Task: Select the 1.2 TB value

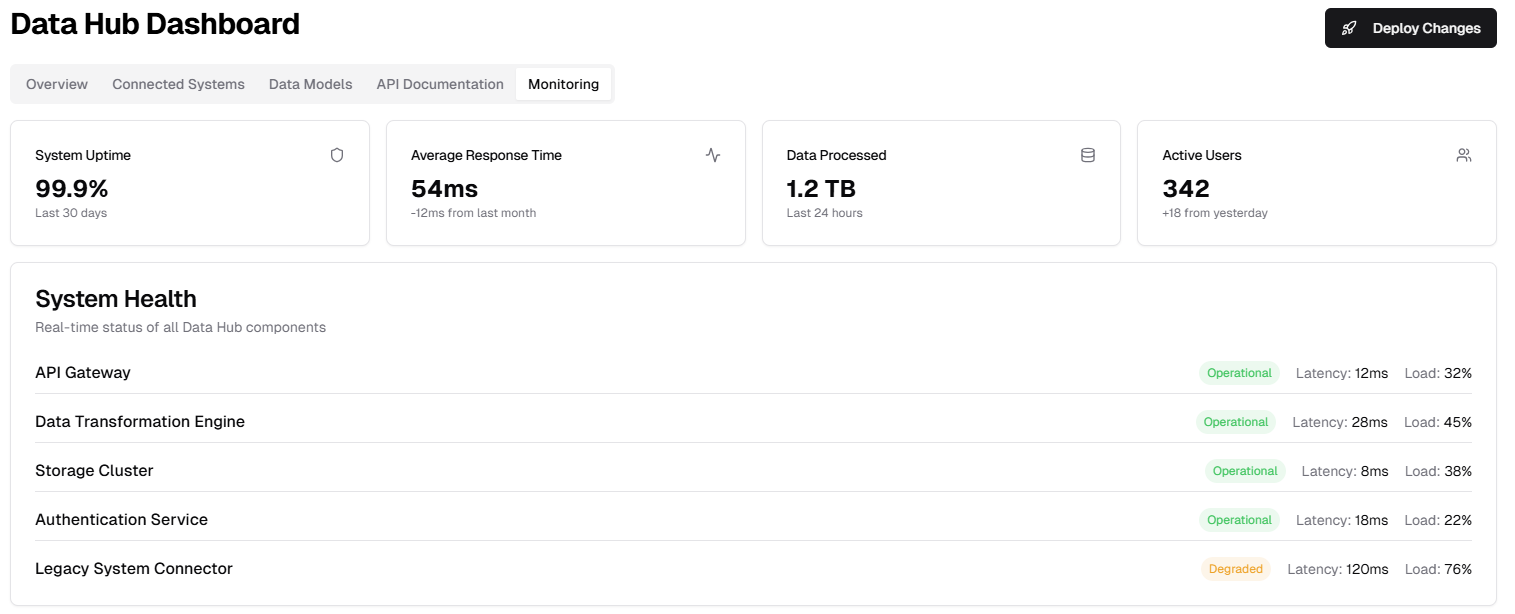Action: (x=821, y=188)
